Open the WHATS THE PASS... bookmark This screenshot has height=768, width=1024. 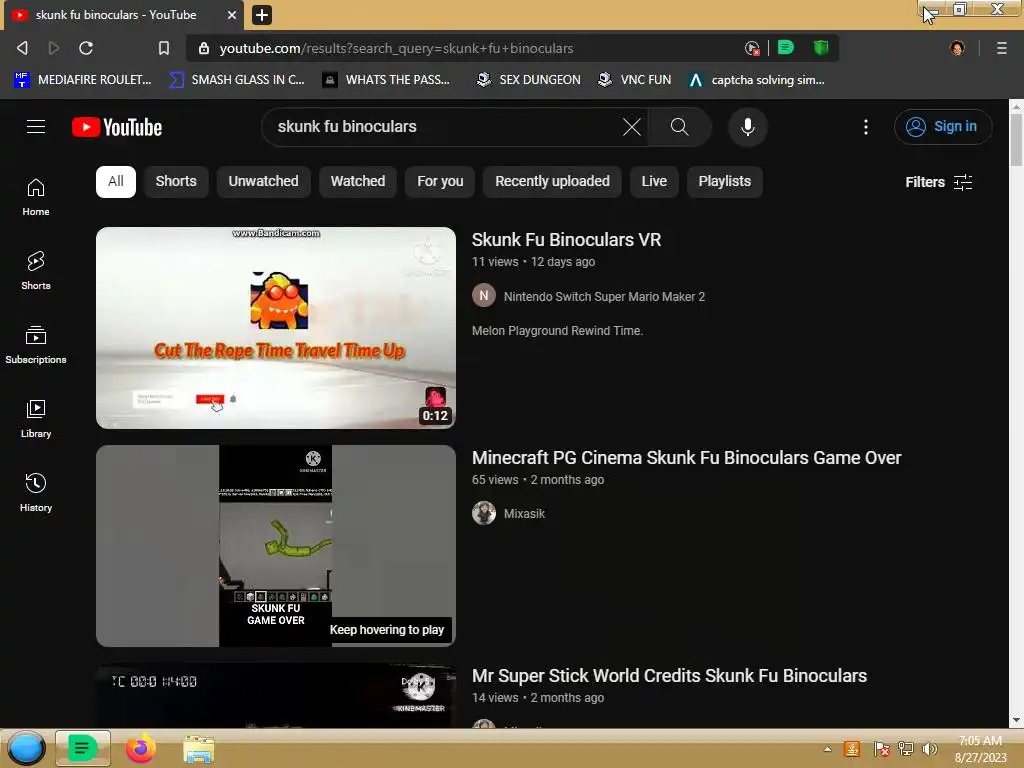[387, 80]
